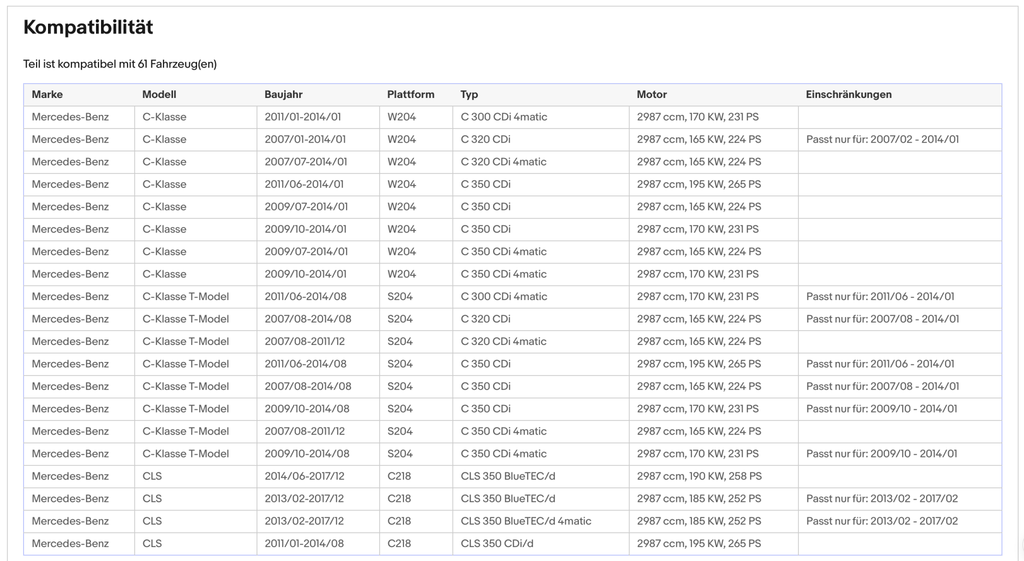Select Baujahr cell 2014/06-2017/12
This screenshot has width=1024, height=561.
click(x=304, y=476)
